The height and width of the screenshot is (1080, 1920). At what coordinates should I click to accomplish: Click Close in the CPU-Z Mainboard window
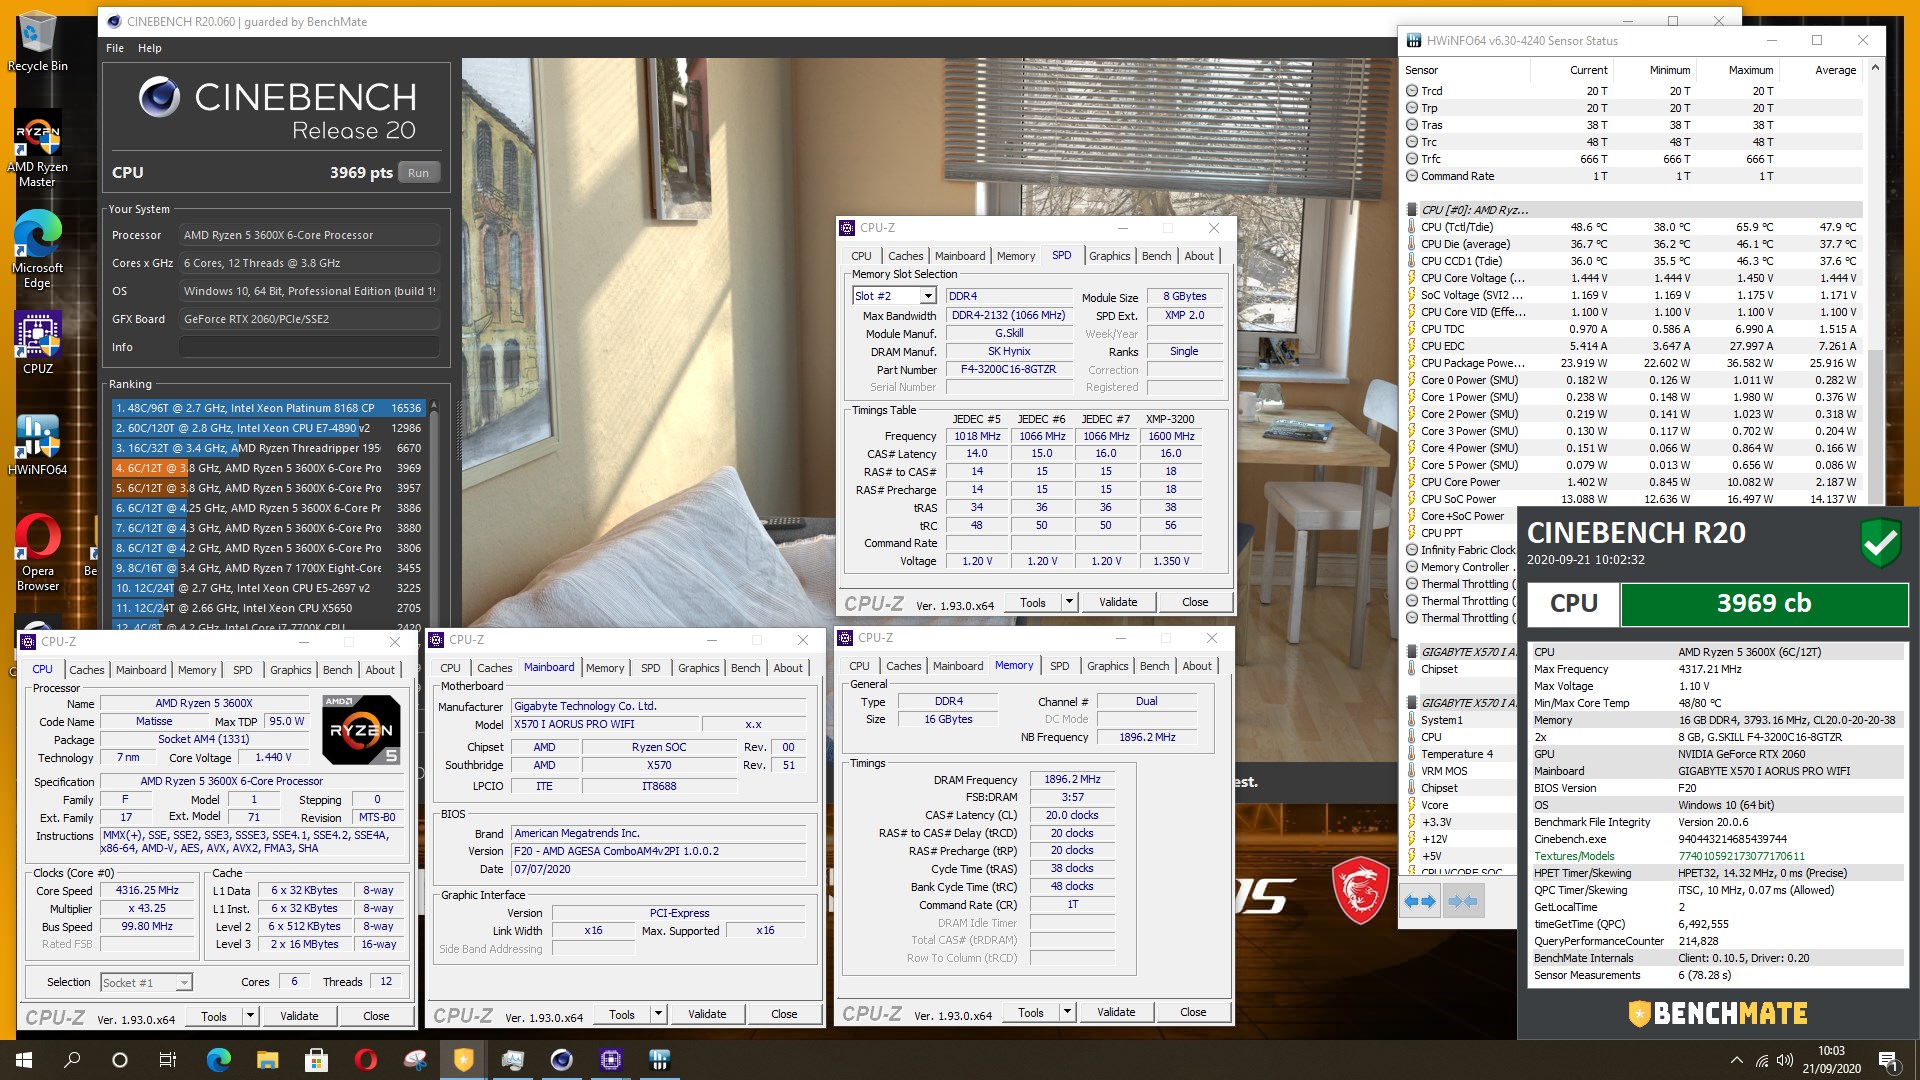click(784, 1014)
